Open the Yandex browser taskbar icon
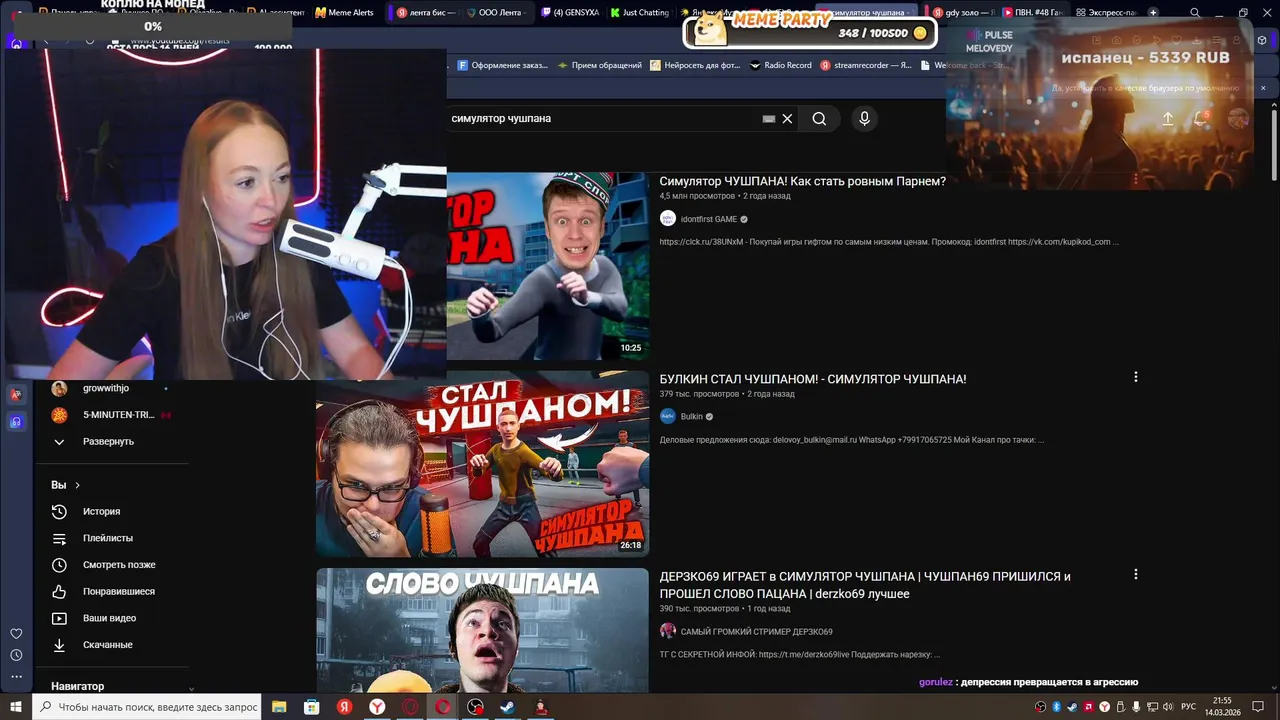Screen dimensions: 1280x720 point(377,707)
